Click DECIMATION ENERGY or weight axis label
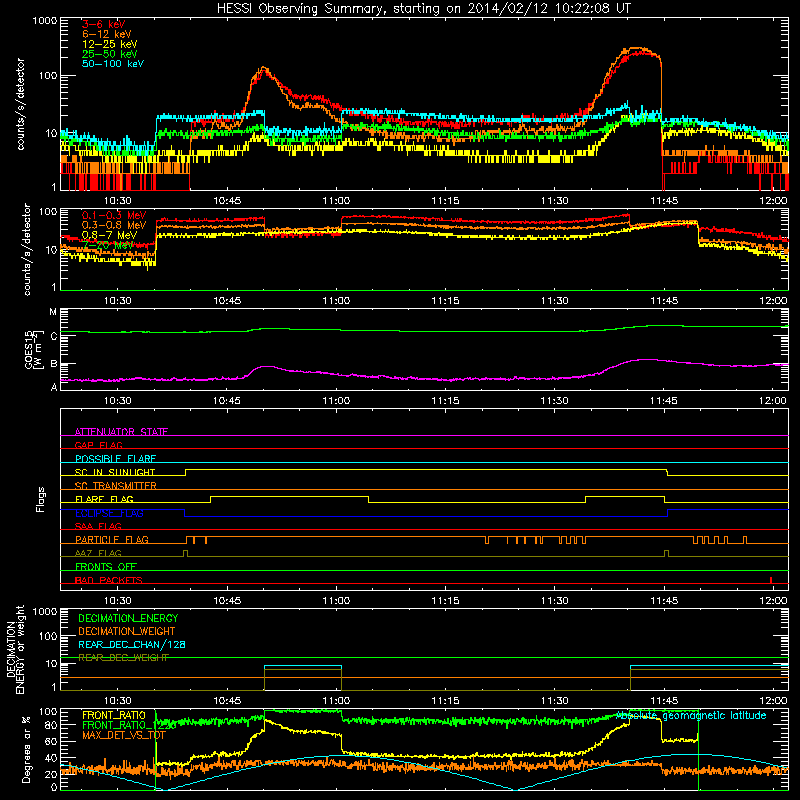The height and width of the screenshot is (800, 800). click(x=15, y=649)
